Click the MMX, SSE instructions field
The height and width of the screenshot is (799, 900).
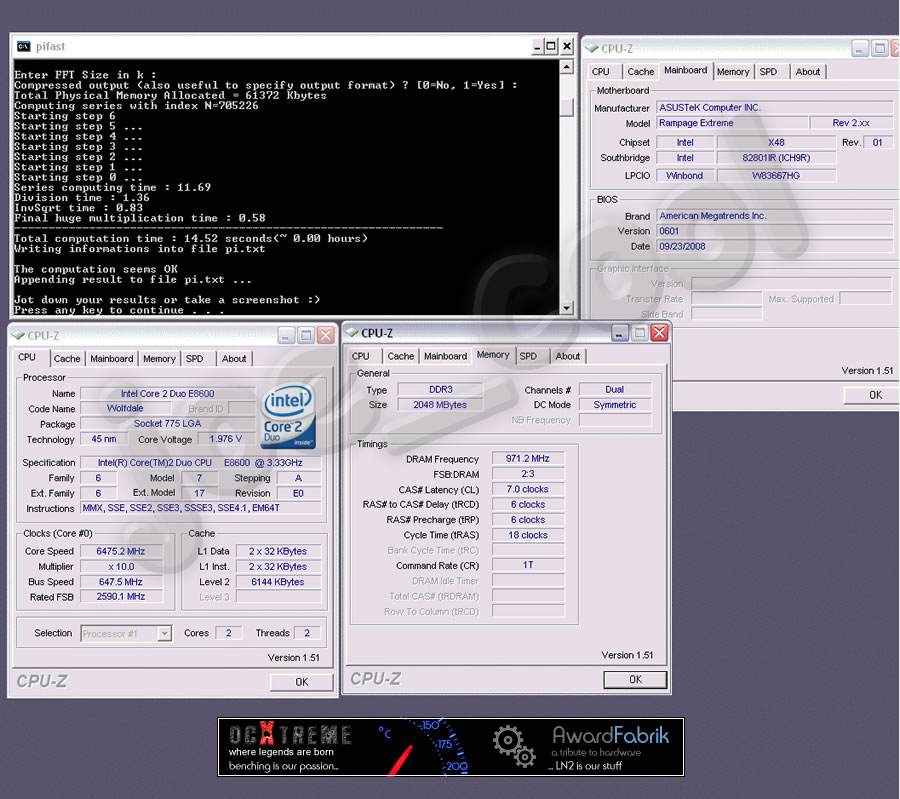click(200, 508)
